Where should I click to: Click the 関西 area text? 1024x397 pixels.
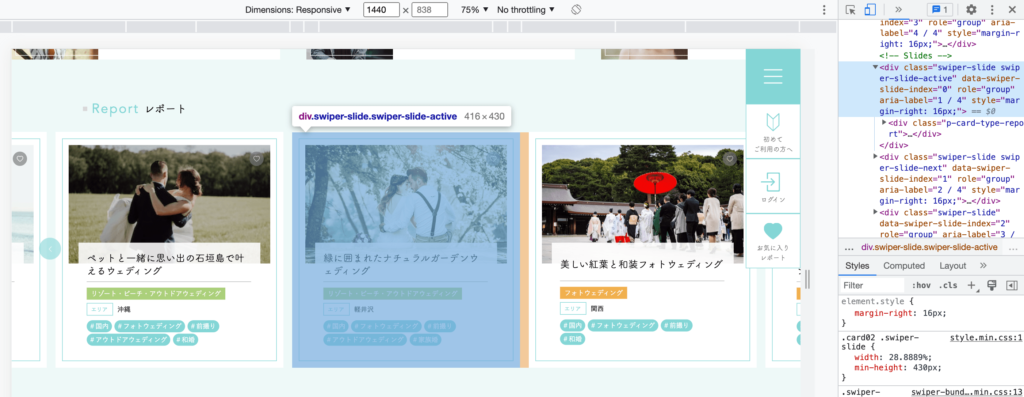[x=597, y=309]
